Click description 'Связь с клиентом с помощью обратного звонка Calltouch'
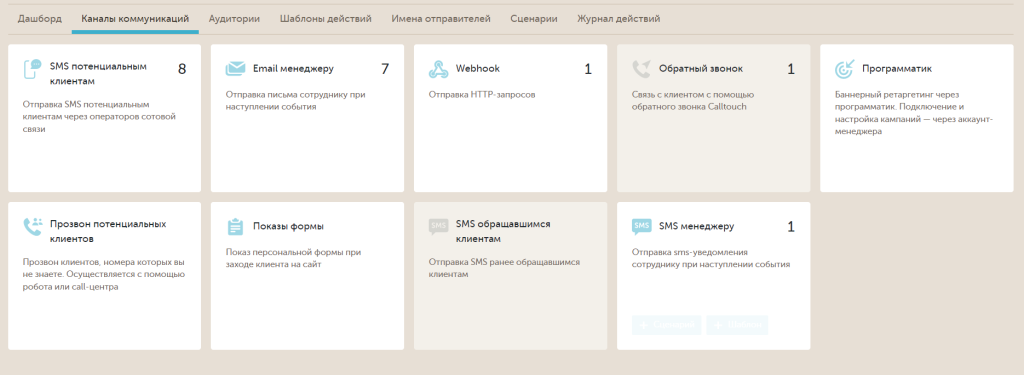The height and width of the screenshot is (375, 1024). click(x=693, y=101)
